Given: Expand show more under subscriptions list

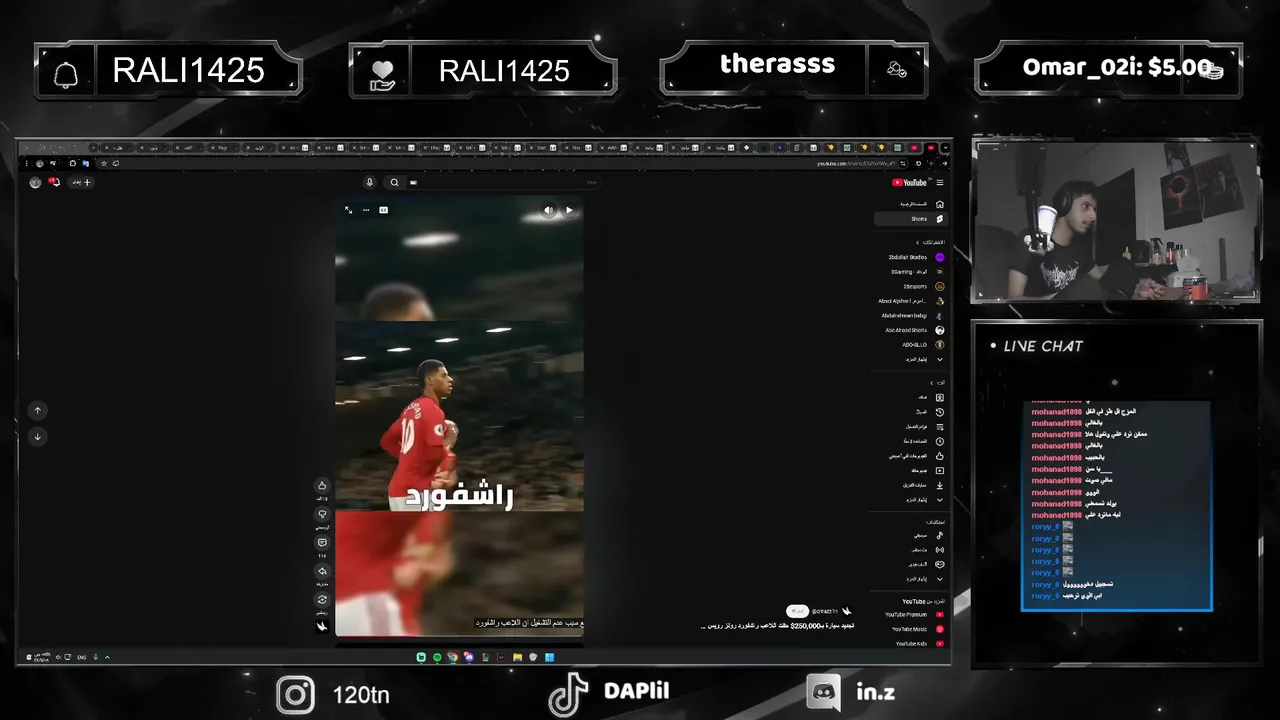Looking at the screenshot, I should pyautogui.click(x=910, y=359).
